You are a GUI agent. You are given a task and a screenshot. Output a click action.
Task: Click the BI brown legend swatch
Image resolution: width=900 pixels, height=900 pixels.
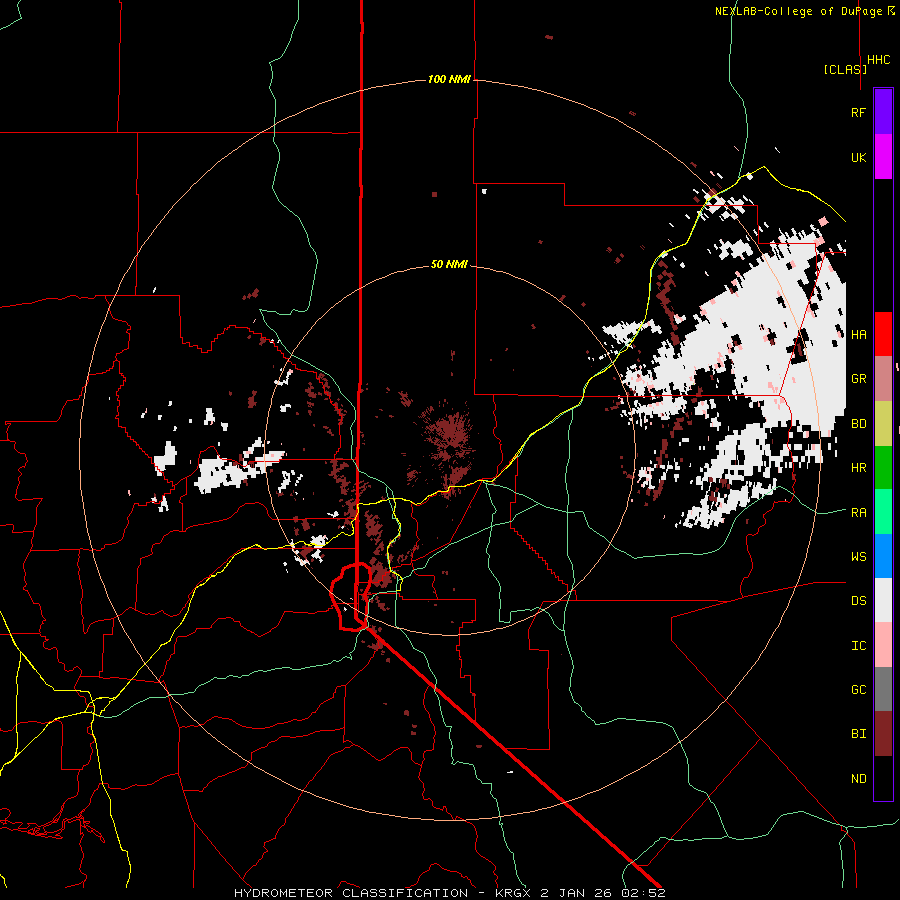tap(883, 734)
